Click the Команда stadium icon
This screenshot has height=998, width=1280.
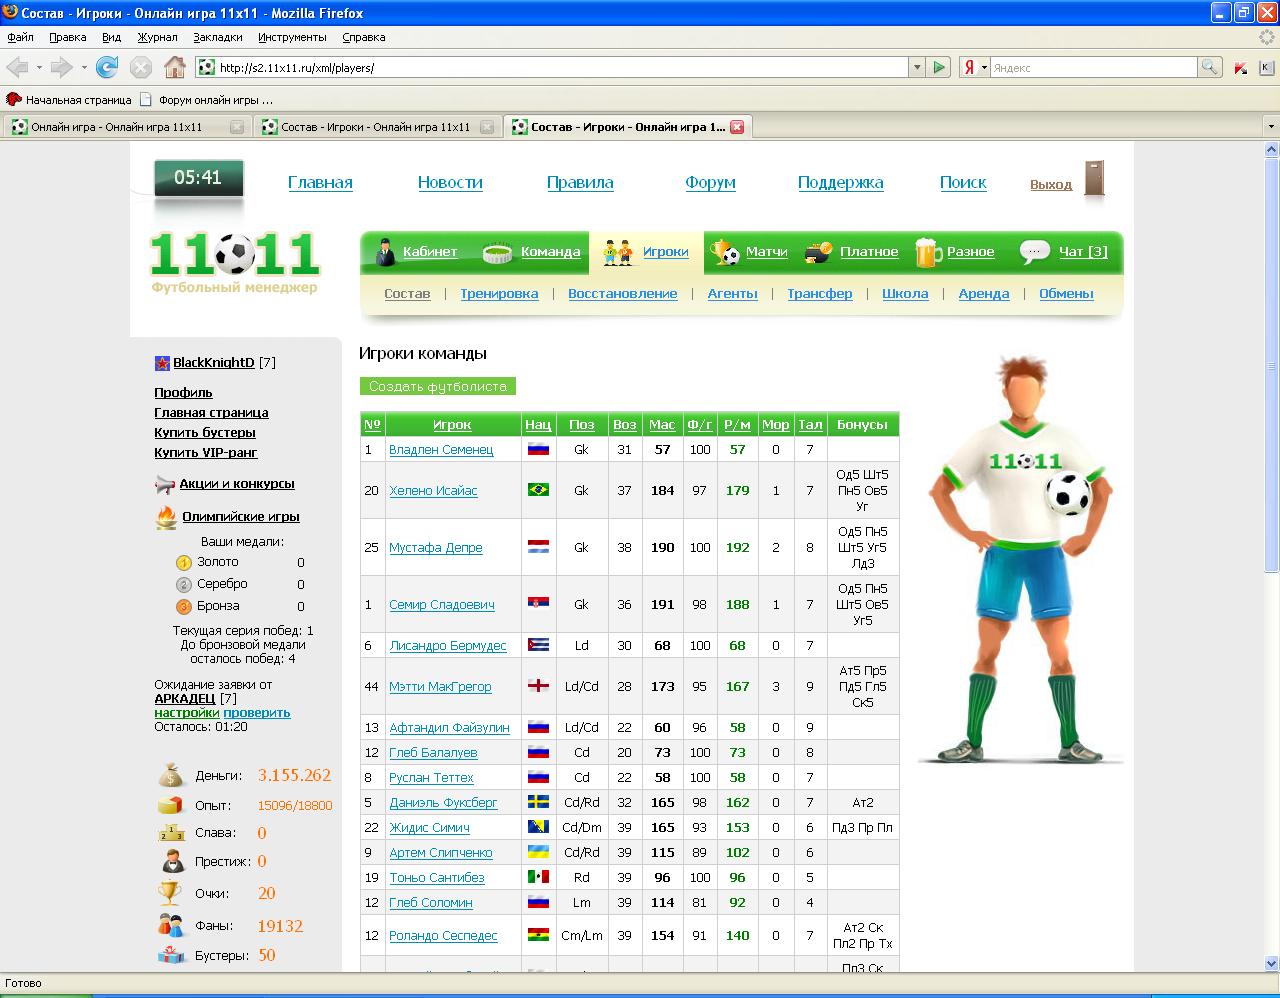click(x=498, y=252)
